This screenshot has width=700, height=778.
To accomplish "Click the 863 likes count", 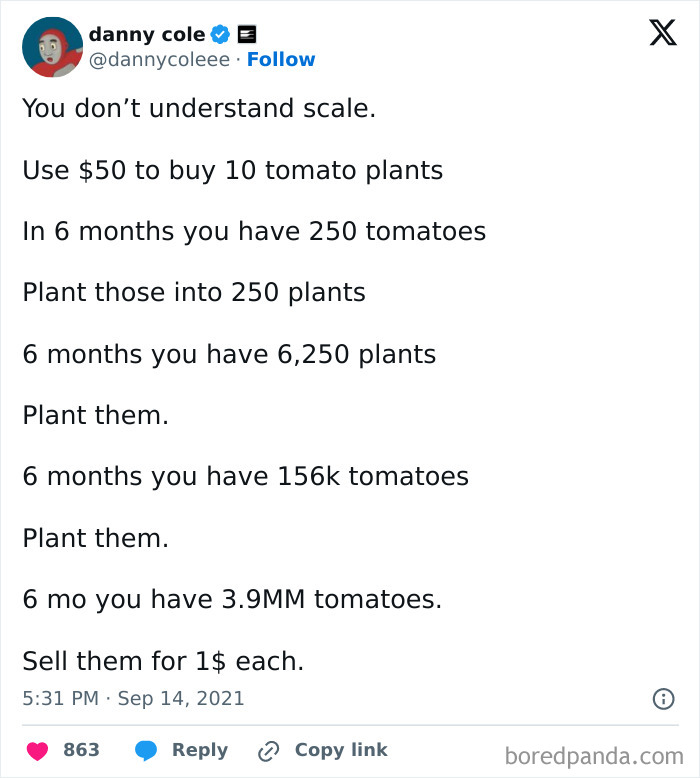I will tap(81, 750).
